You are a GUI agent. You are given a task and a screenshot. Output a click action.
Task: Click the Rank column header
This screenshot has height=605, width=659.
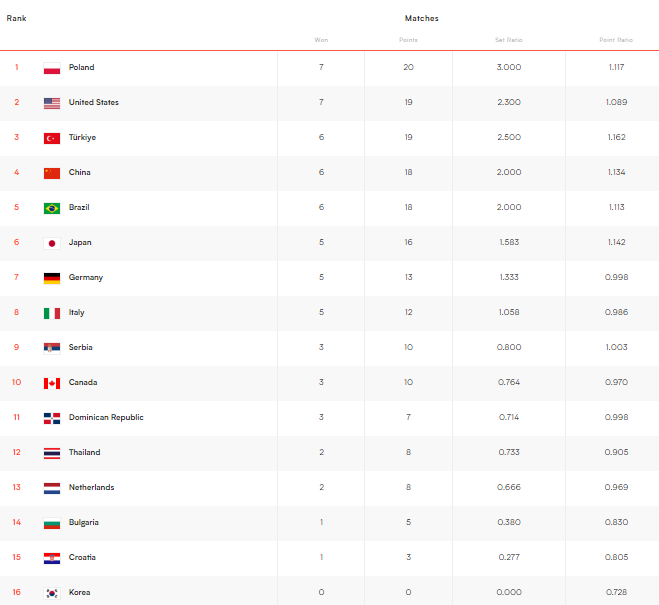(x=16, y=18)
